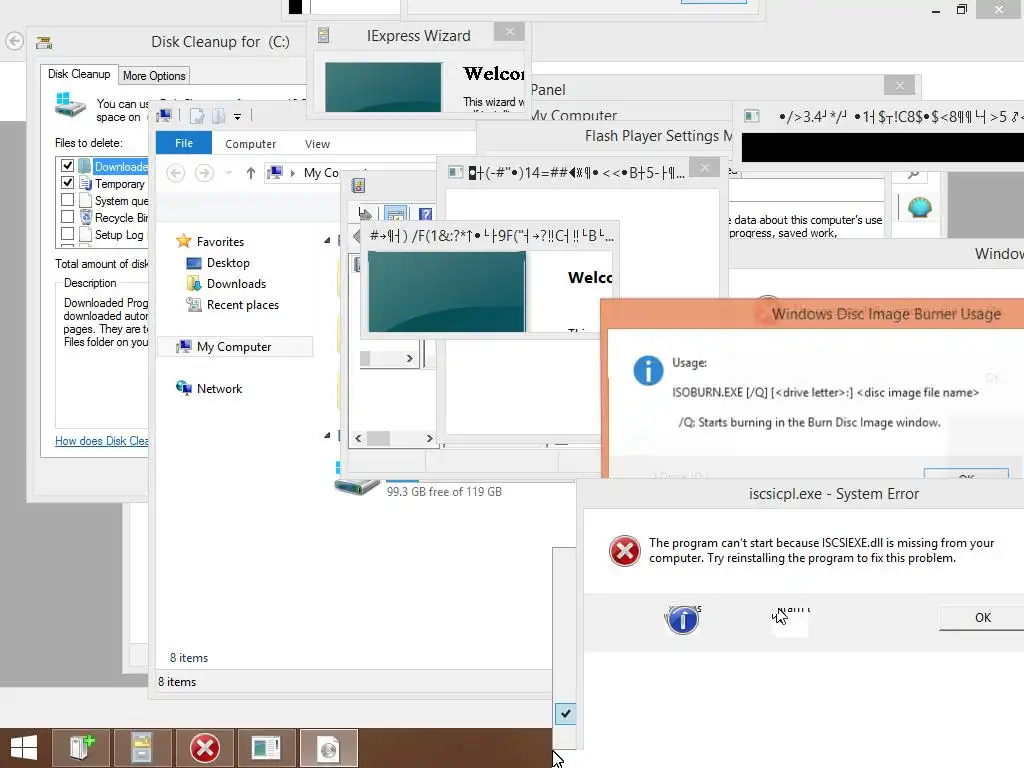
Task: Expand the address bar My Computer chevron
Action: (293, 173)
